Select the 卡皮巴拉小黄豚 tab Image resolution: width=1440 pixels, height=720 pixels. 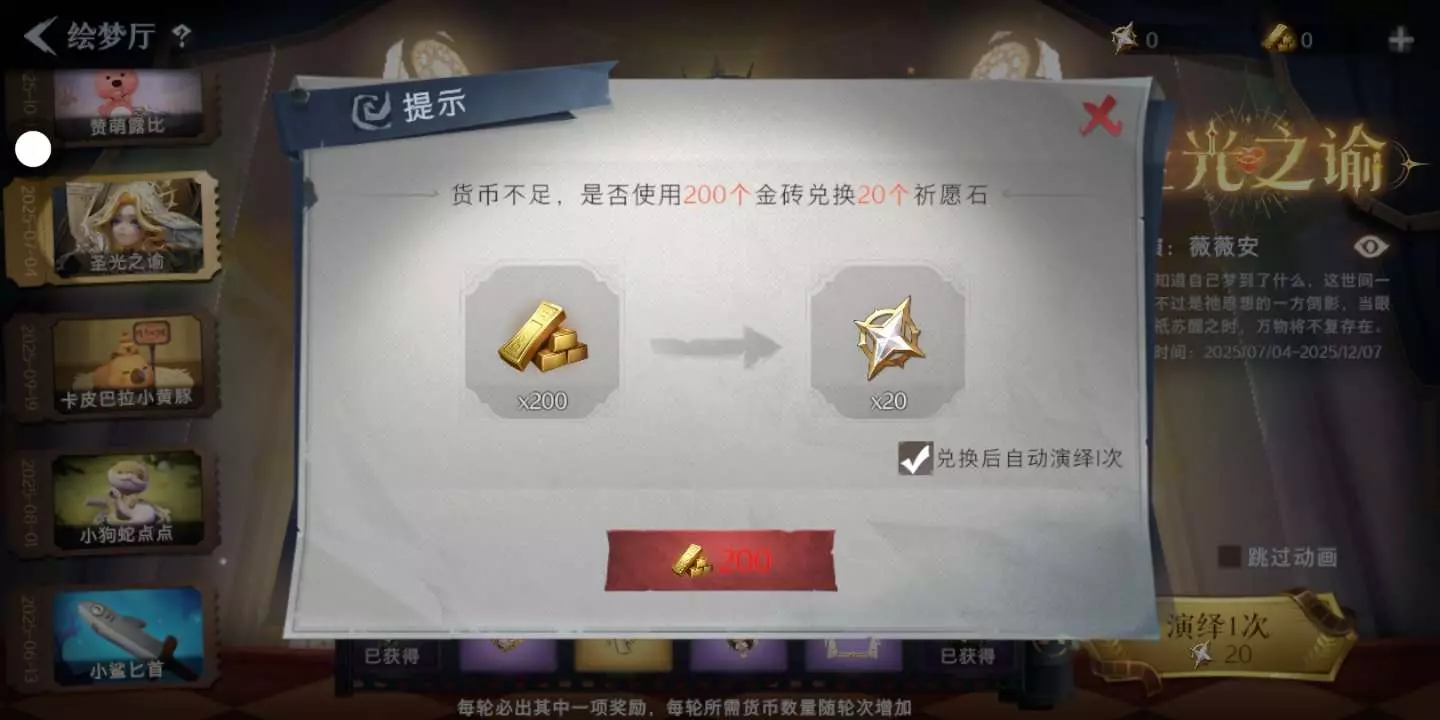[127, 365]
